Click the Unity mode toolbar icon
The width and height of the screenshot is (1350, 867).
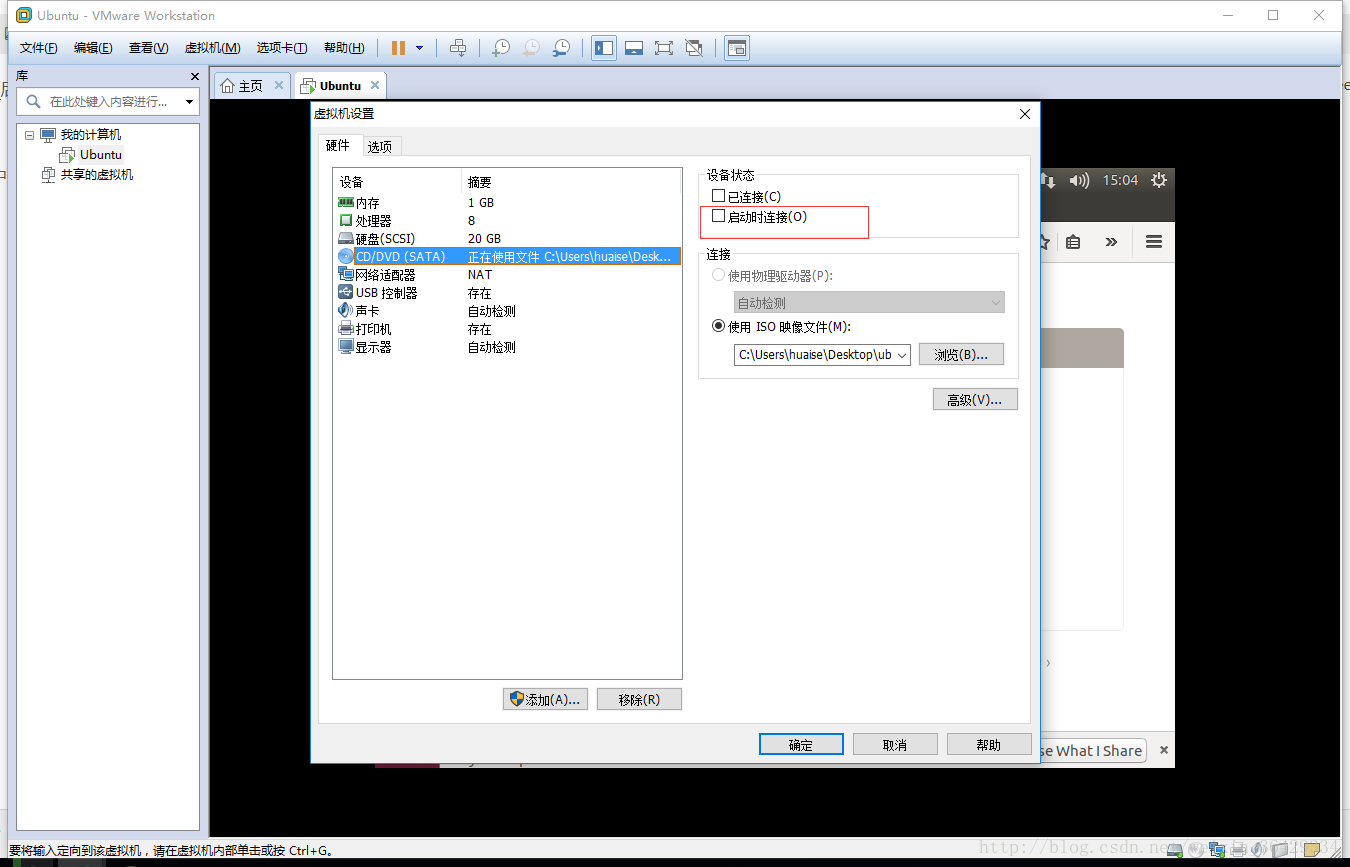coord(695,48)
